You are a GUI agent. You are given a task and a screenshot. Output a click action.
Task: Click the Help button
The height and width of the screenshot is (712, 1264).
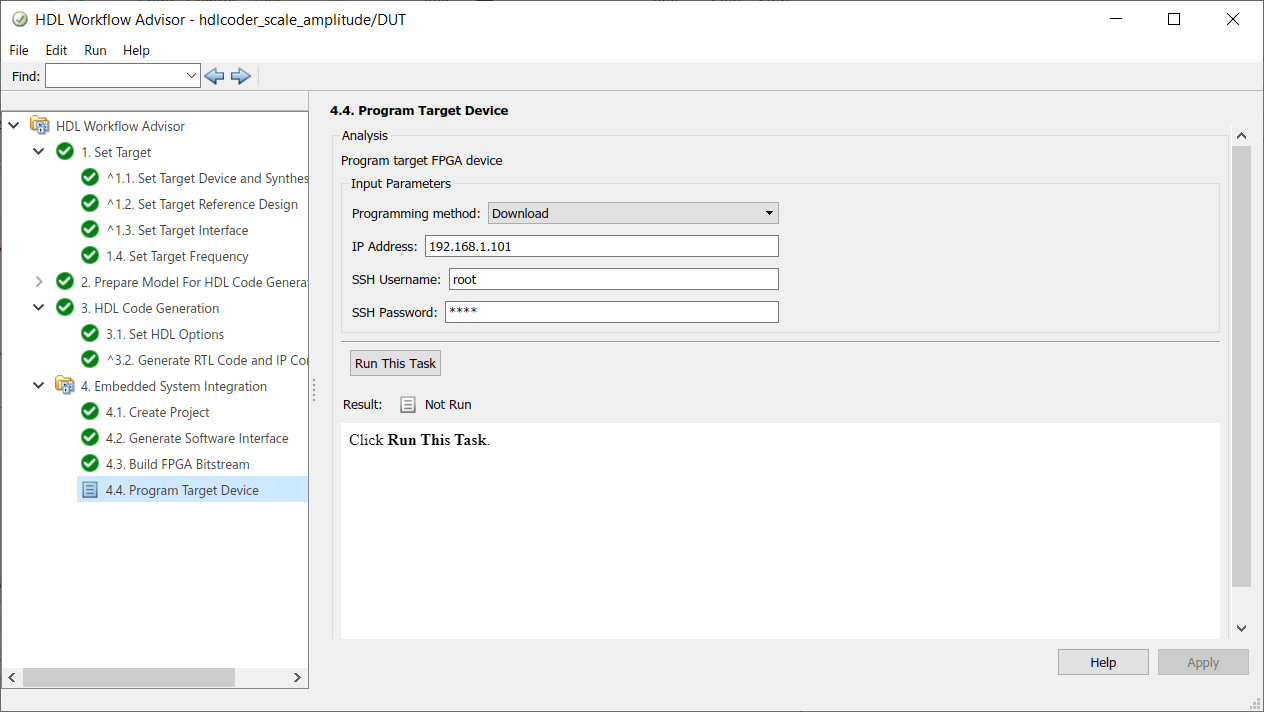[1103, 662]
